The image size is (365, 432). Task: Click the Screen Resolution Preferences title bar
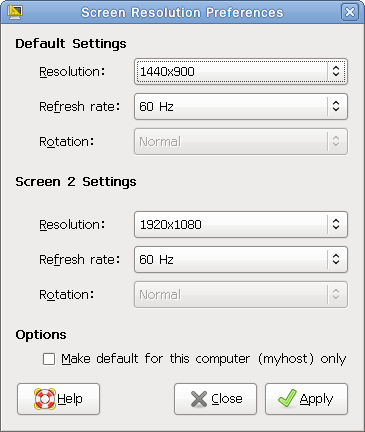coord(182,12)
